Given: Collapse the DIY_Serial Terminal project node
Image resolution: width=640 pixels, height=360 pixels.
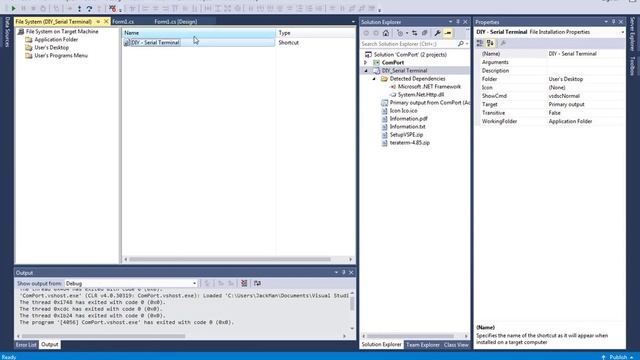Looking at the screenshot, I should (366, 71).
